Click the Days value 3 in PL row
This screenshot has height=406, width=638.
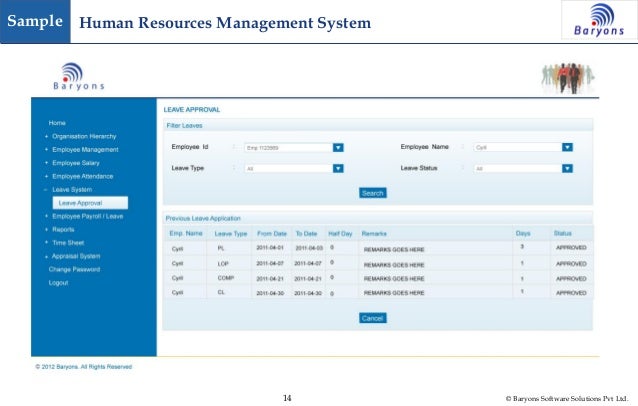click(522, 247)
